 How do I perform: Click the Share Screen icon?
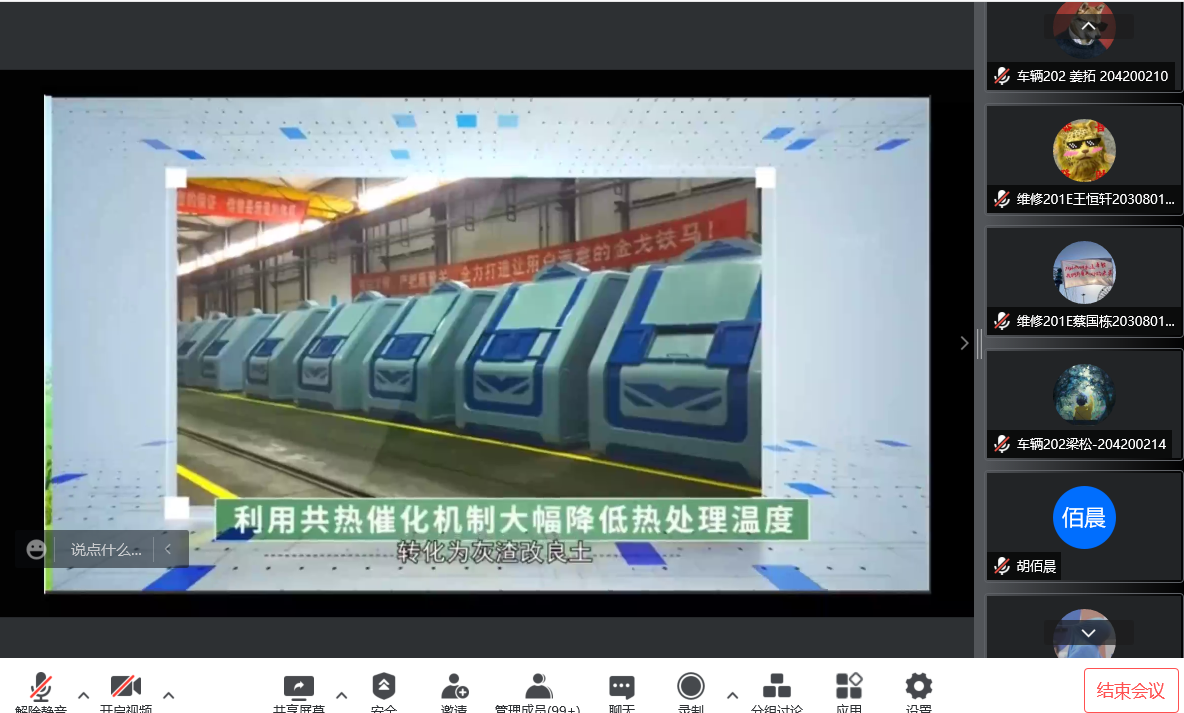298,688
